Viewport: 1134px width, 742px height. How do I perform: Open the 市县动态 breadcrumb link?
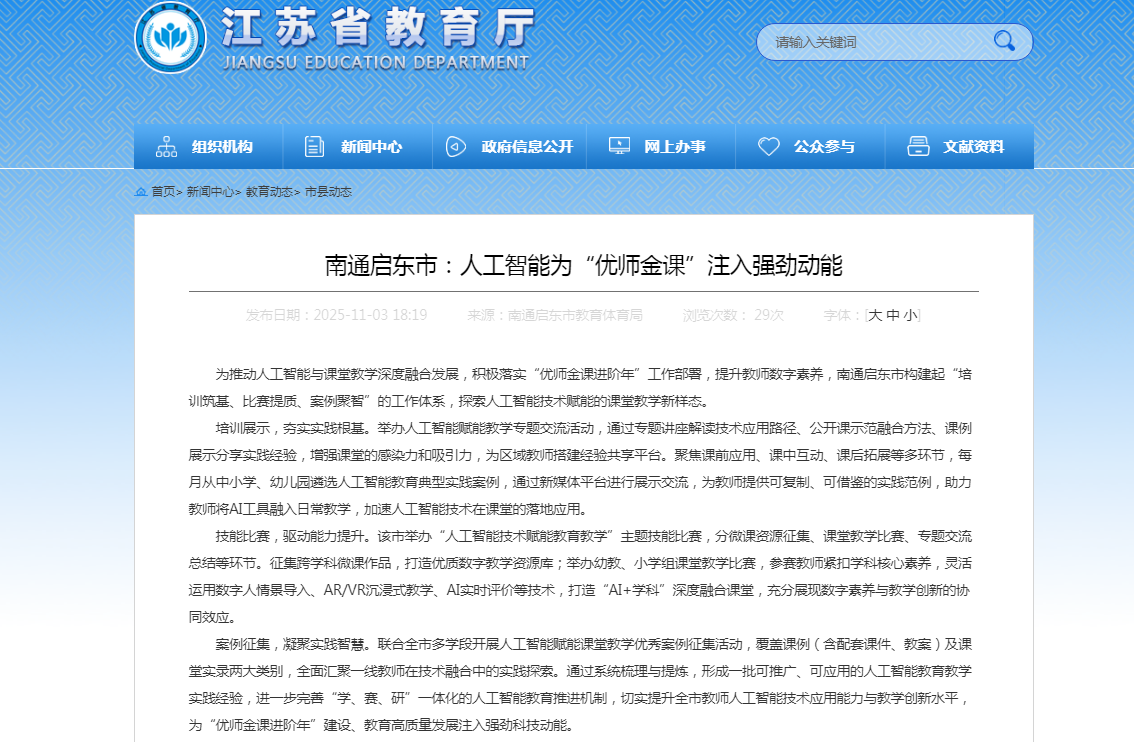pyautogui.click(x=328, y=192)
